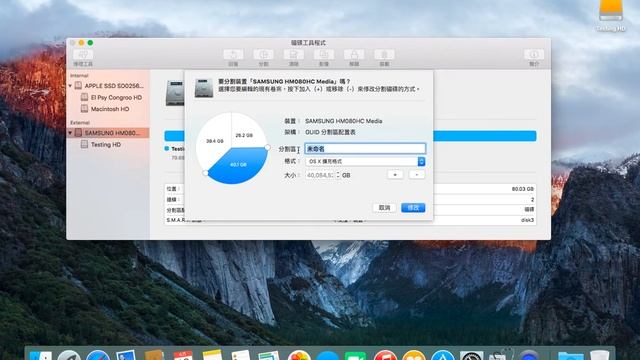Adjust the size field stepper arrows

click(338, 175)
